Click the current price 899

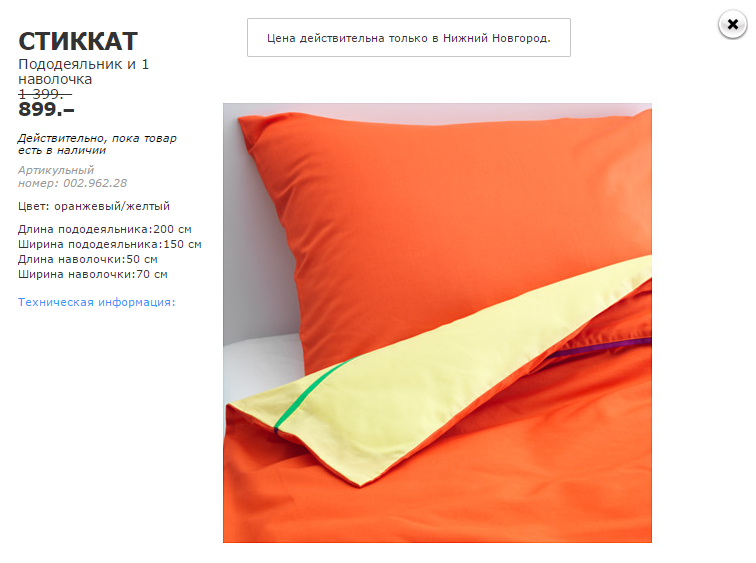point(46,109)
